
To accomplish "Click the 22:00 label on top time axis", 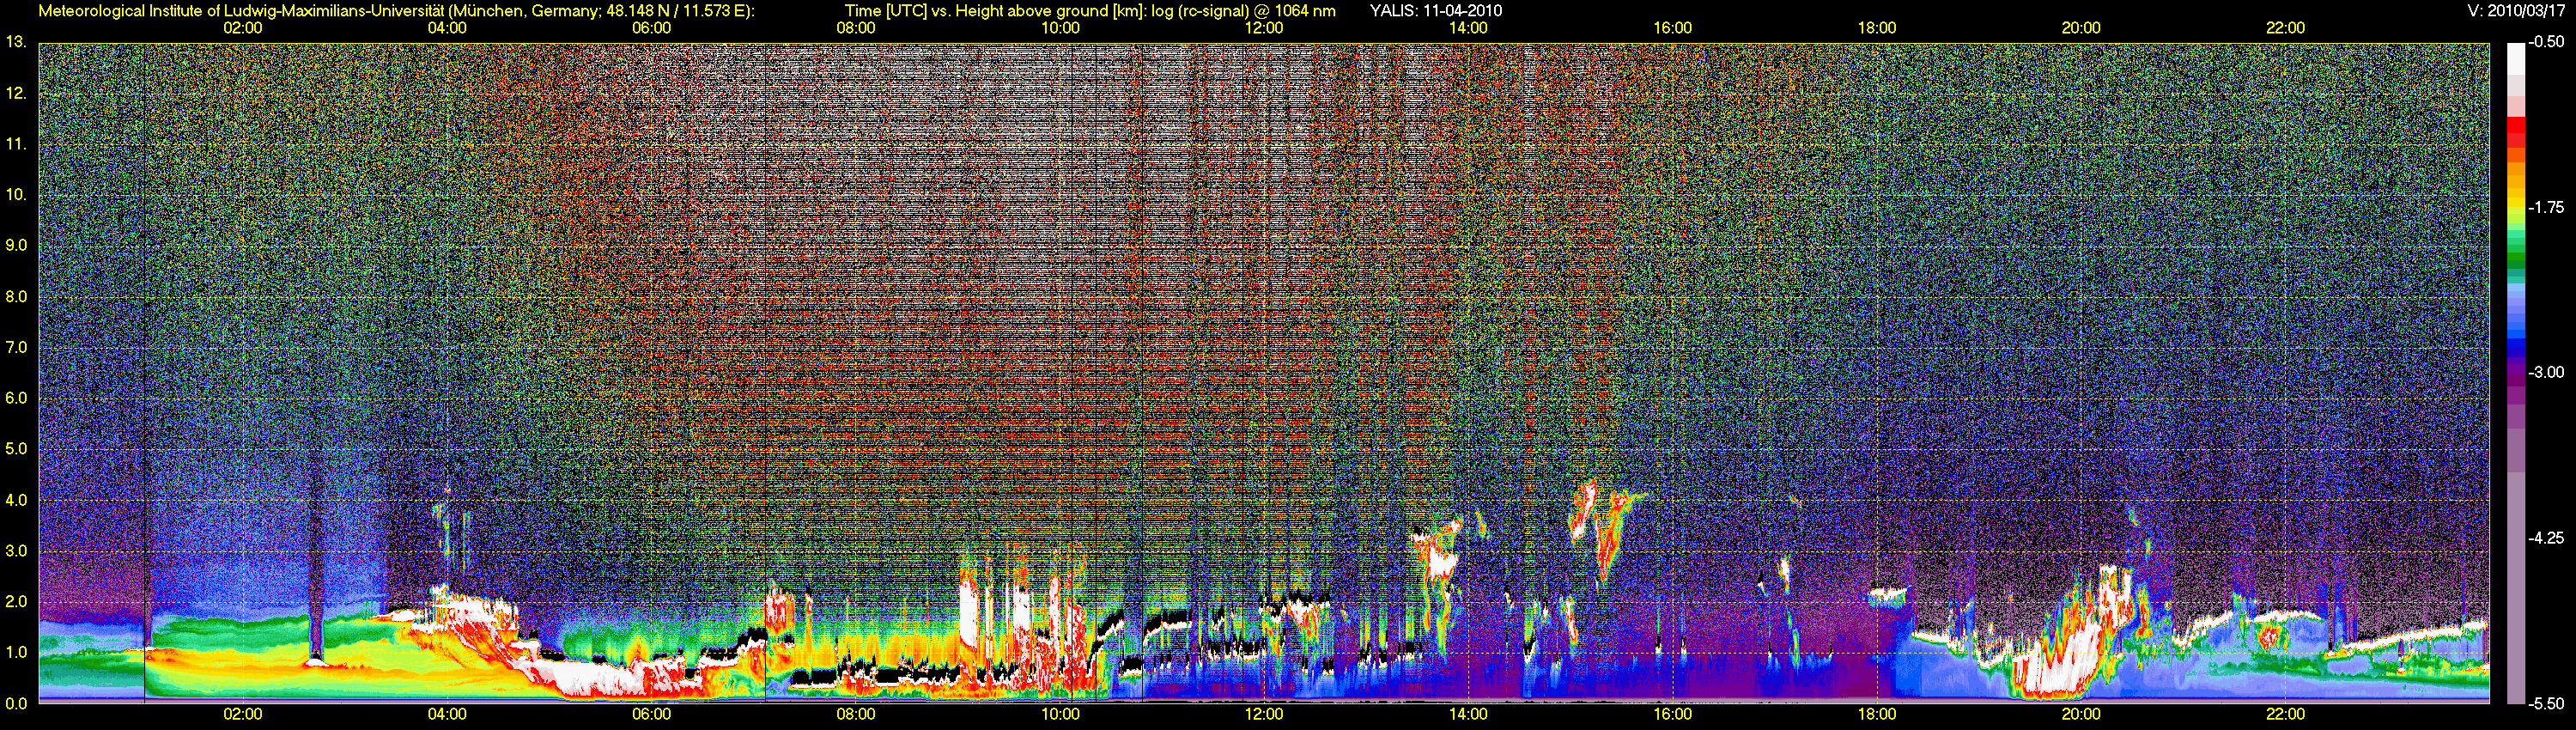I will tap(2286, 28).
